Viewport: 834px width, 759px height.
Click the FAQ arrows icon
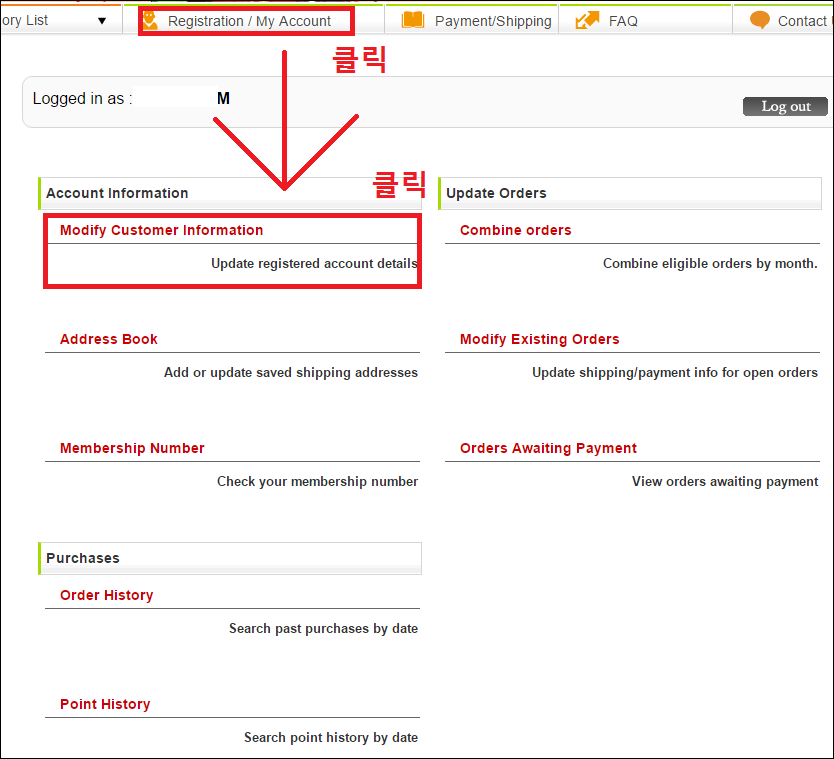(x=587, y=20)
